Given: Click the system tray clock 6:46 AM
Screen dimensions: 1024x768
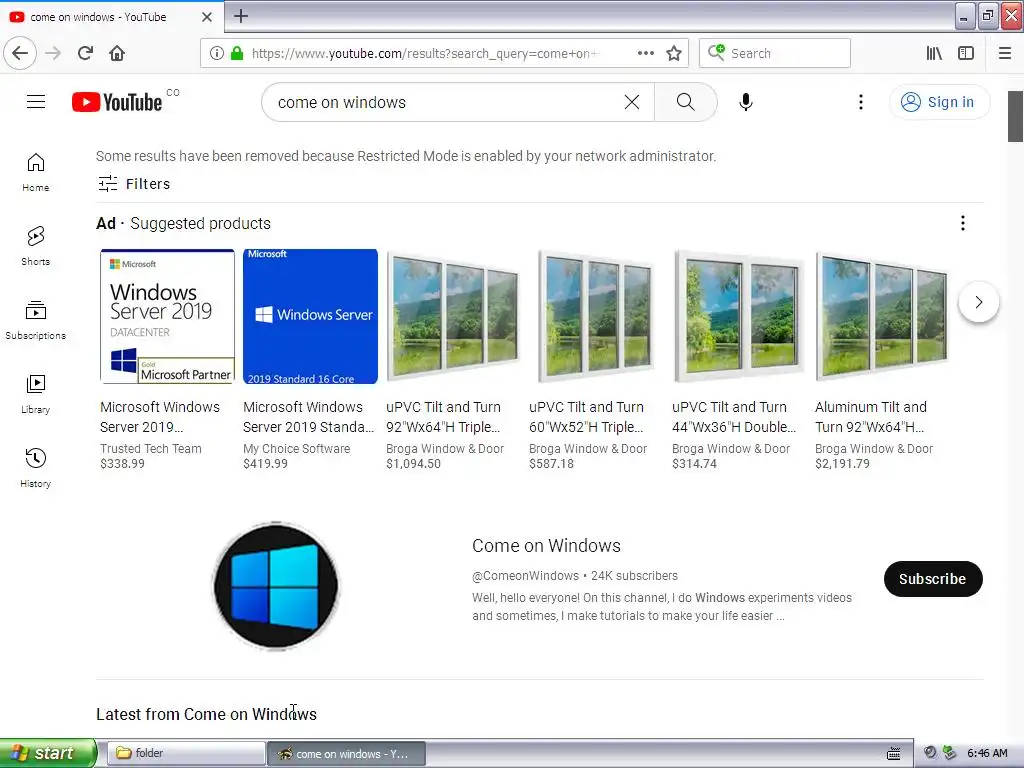Looking at the screenshot, I should click(987, 753).
